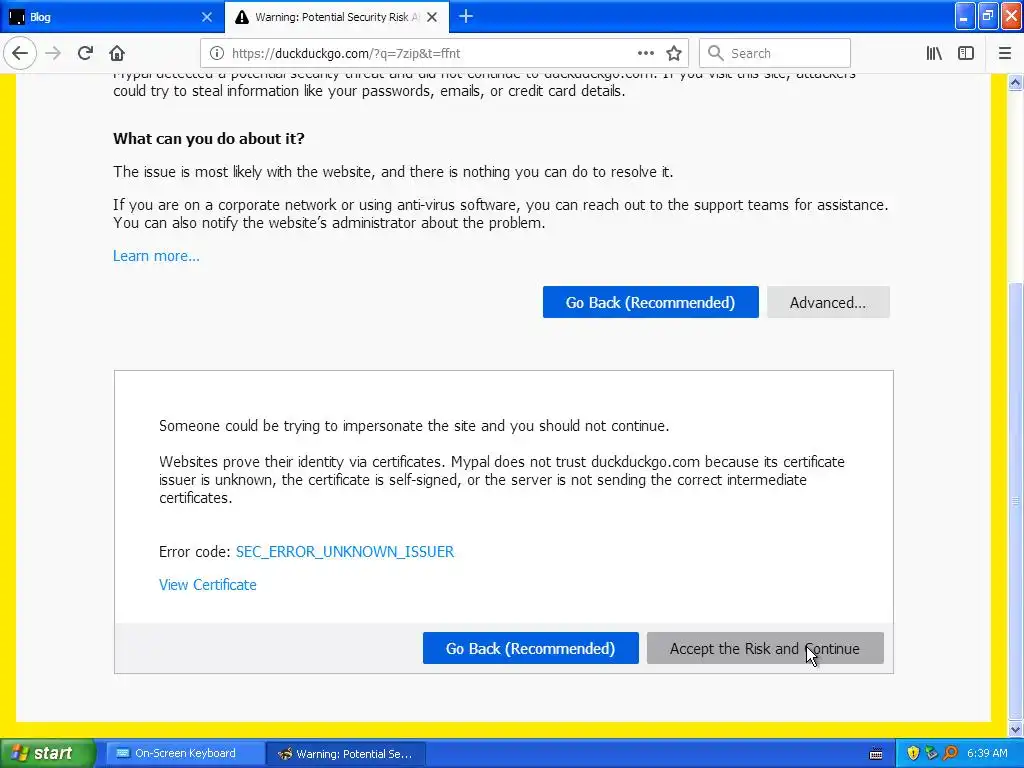
Task: Click the keyboard icon in taskbar
Action: (876, 754)
